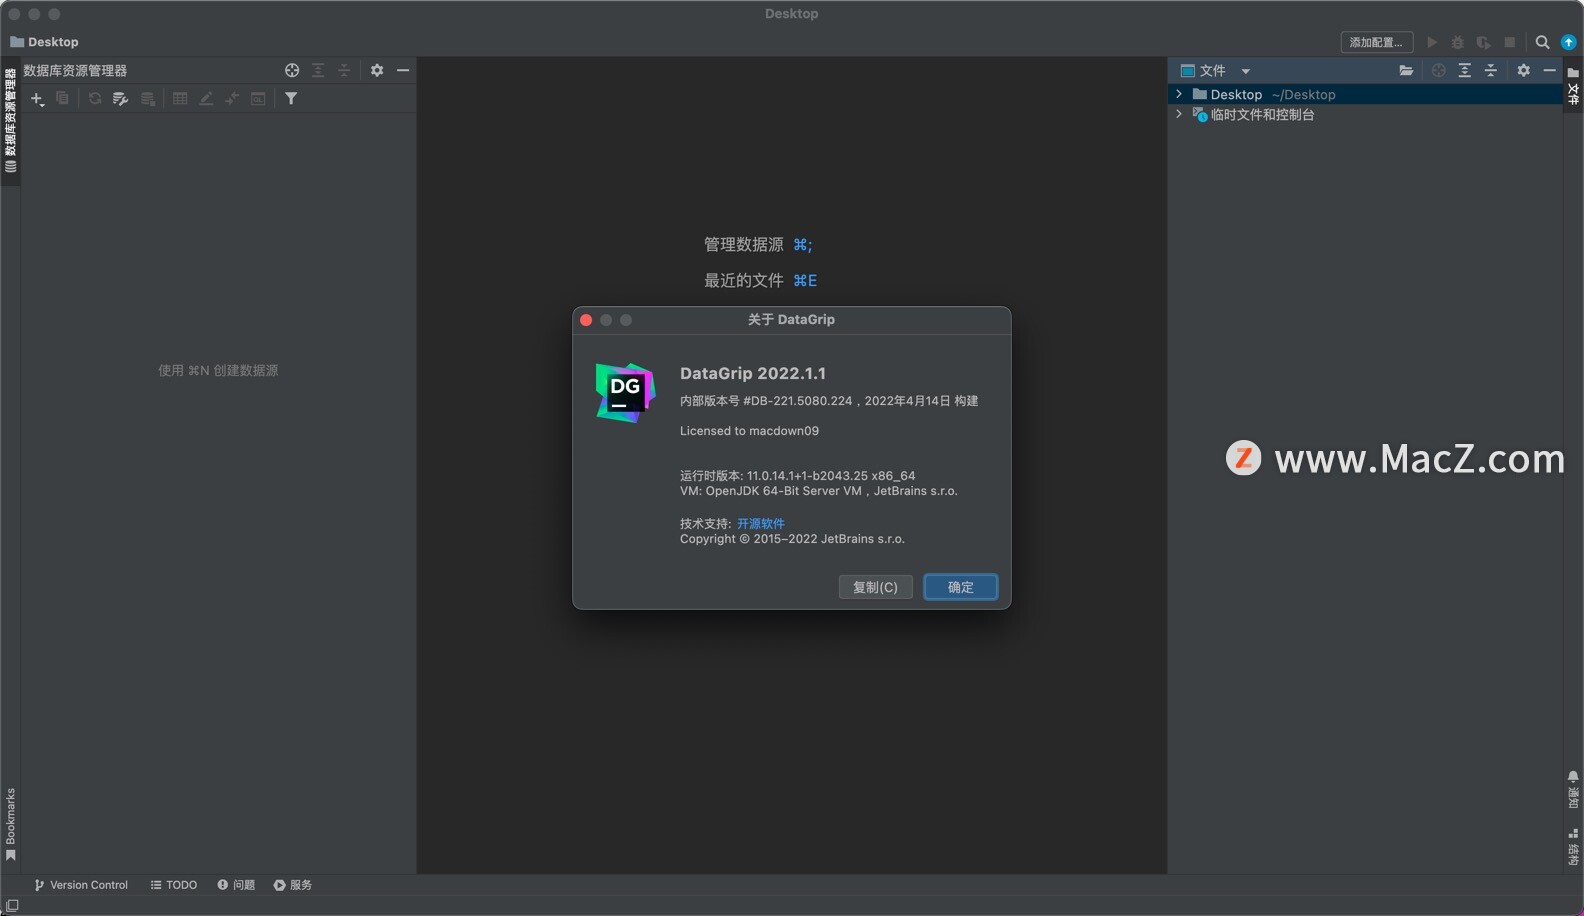The height and width of the screenshot is (916, 1584).
Task: Open the 结构 structure side tab
Action: [1573, 846]
